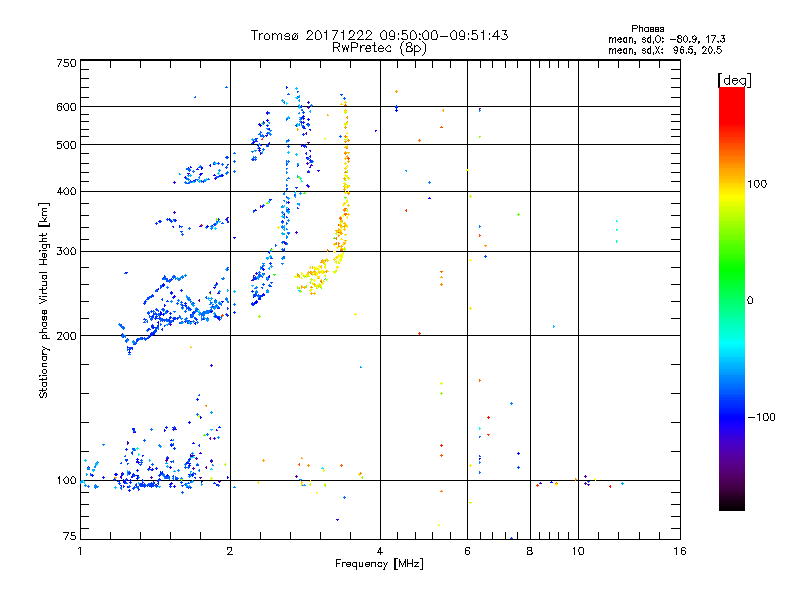Click the colorbar '100' tick label
Viewport: 800px width, 600px height.
pos(757,184)
